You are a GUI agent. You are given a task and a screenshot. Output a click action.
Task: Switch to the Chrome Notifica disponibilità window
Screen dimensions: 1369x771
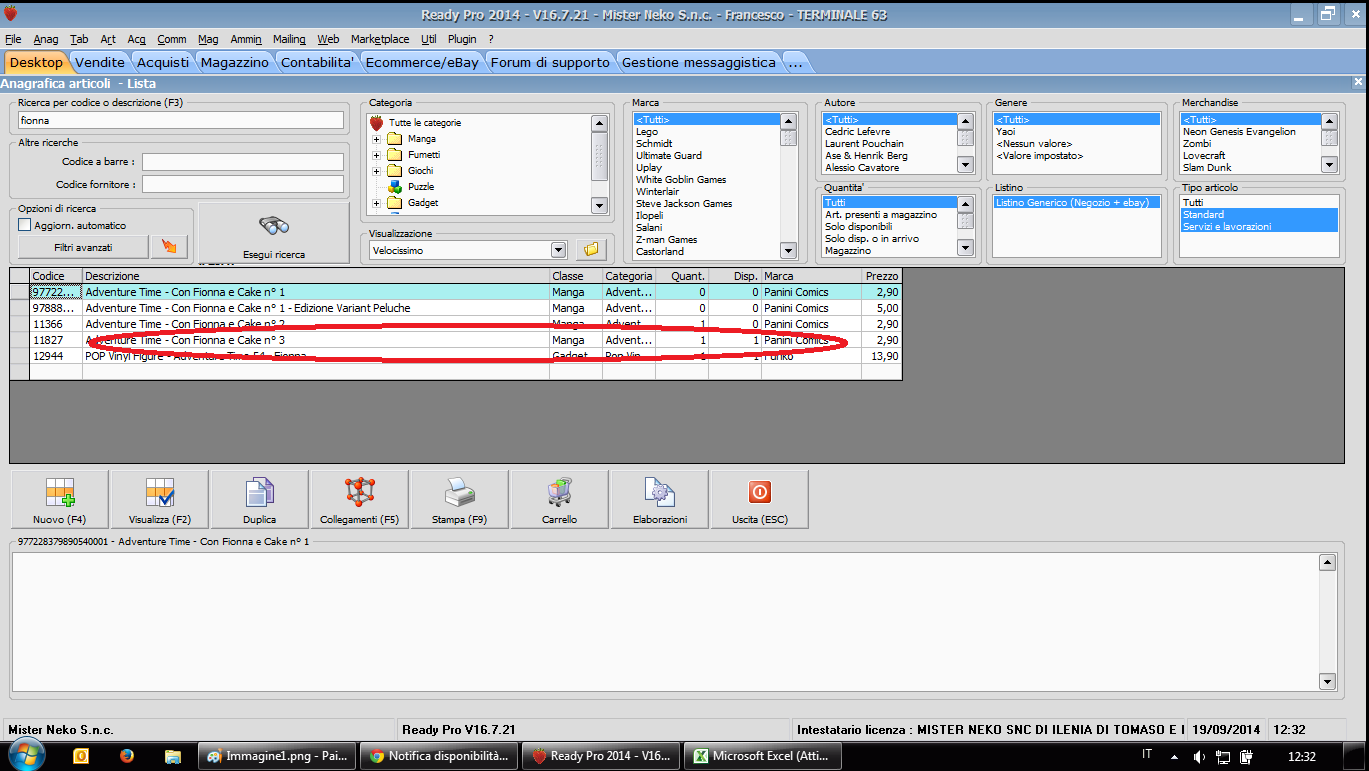coord(439,756)
